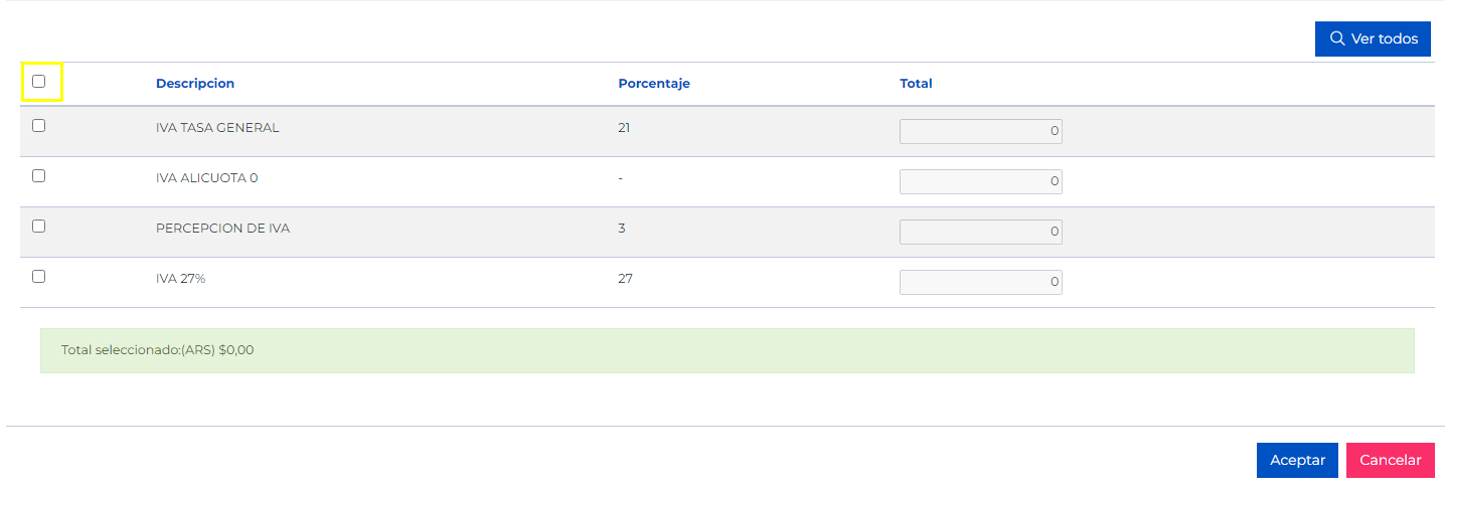Click the Descripcion column header
The image size is (1459, 506).
pyautogui.click(x=195, y=84)
